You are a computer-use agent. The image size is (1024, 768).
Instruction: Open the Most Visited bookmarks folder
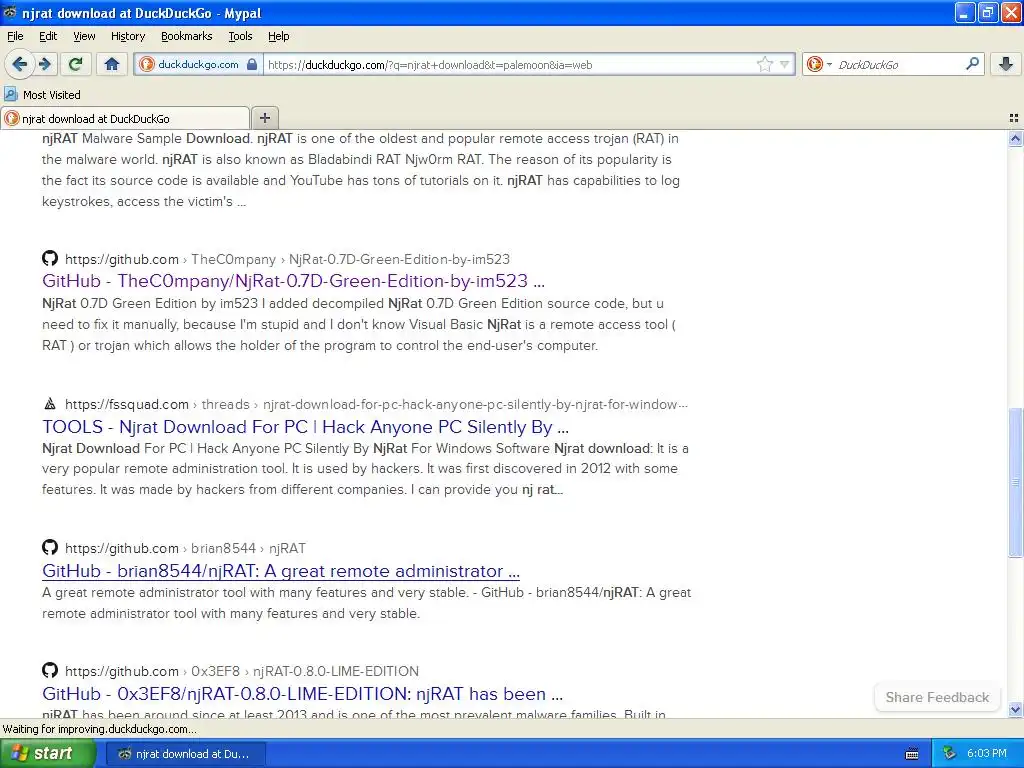(42, 95)
